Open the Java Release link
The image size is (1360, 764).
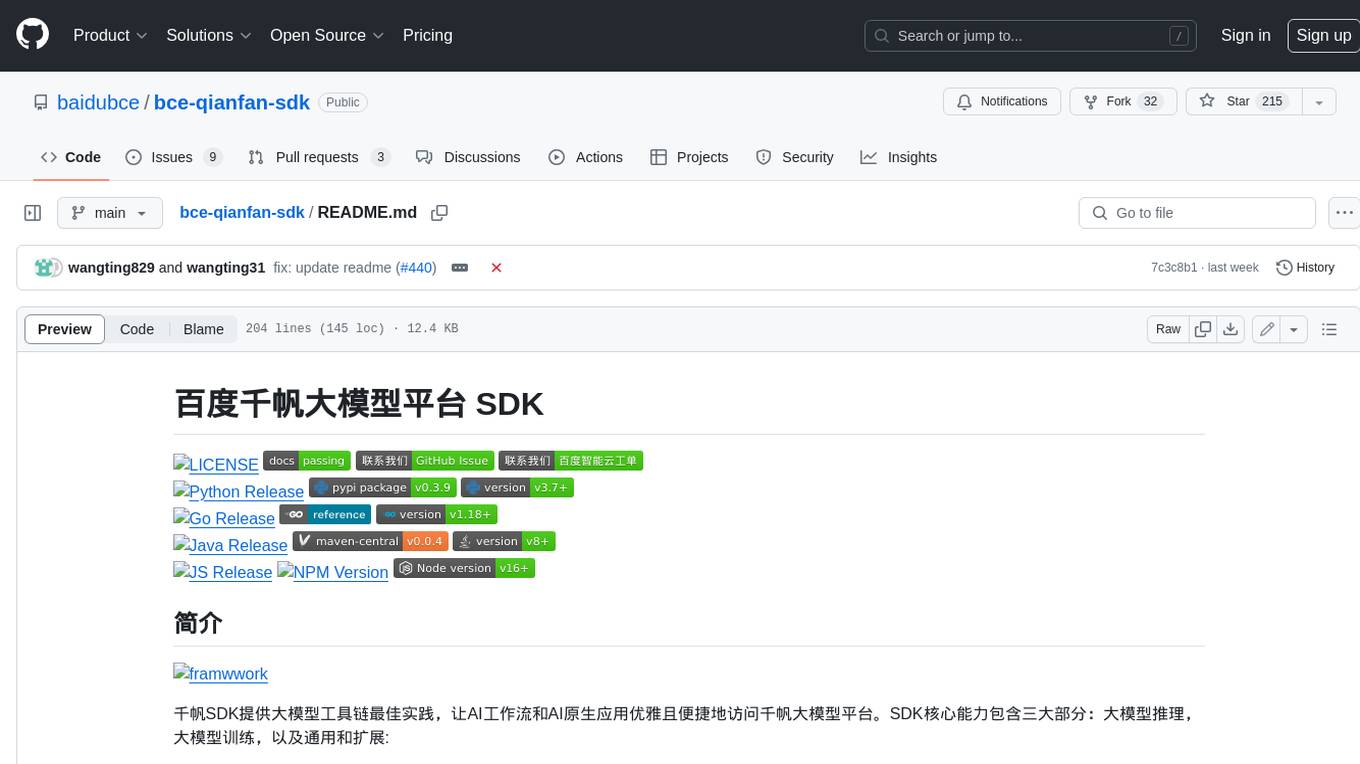[231, 545]
